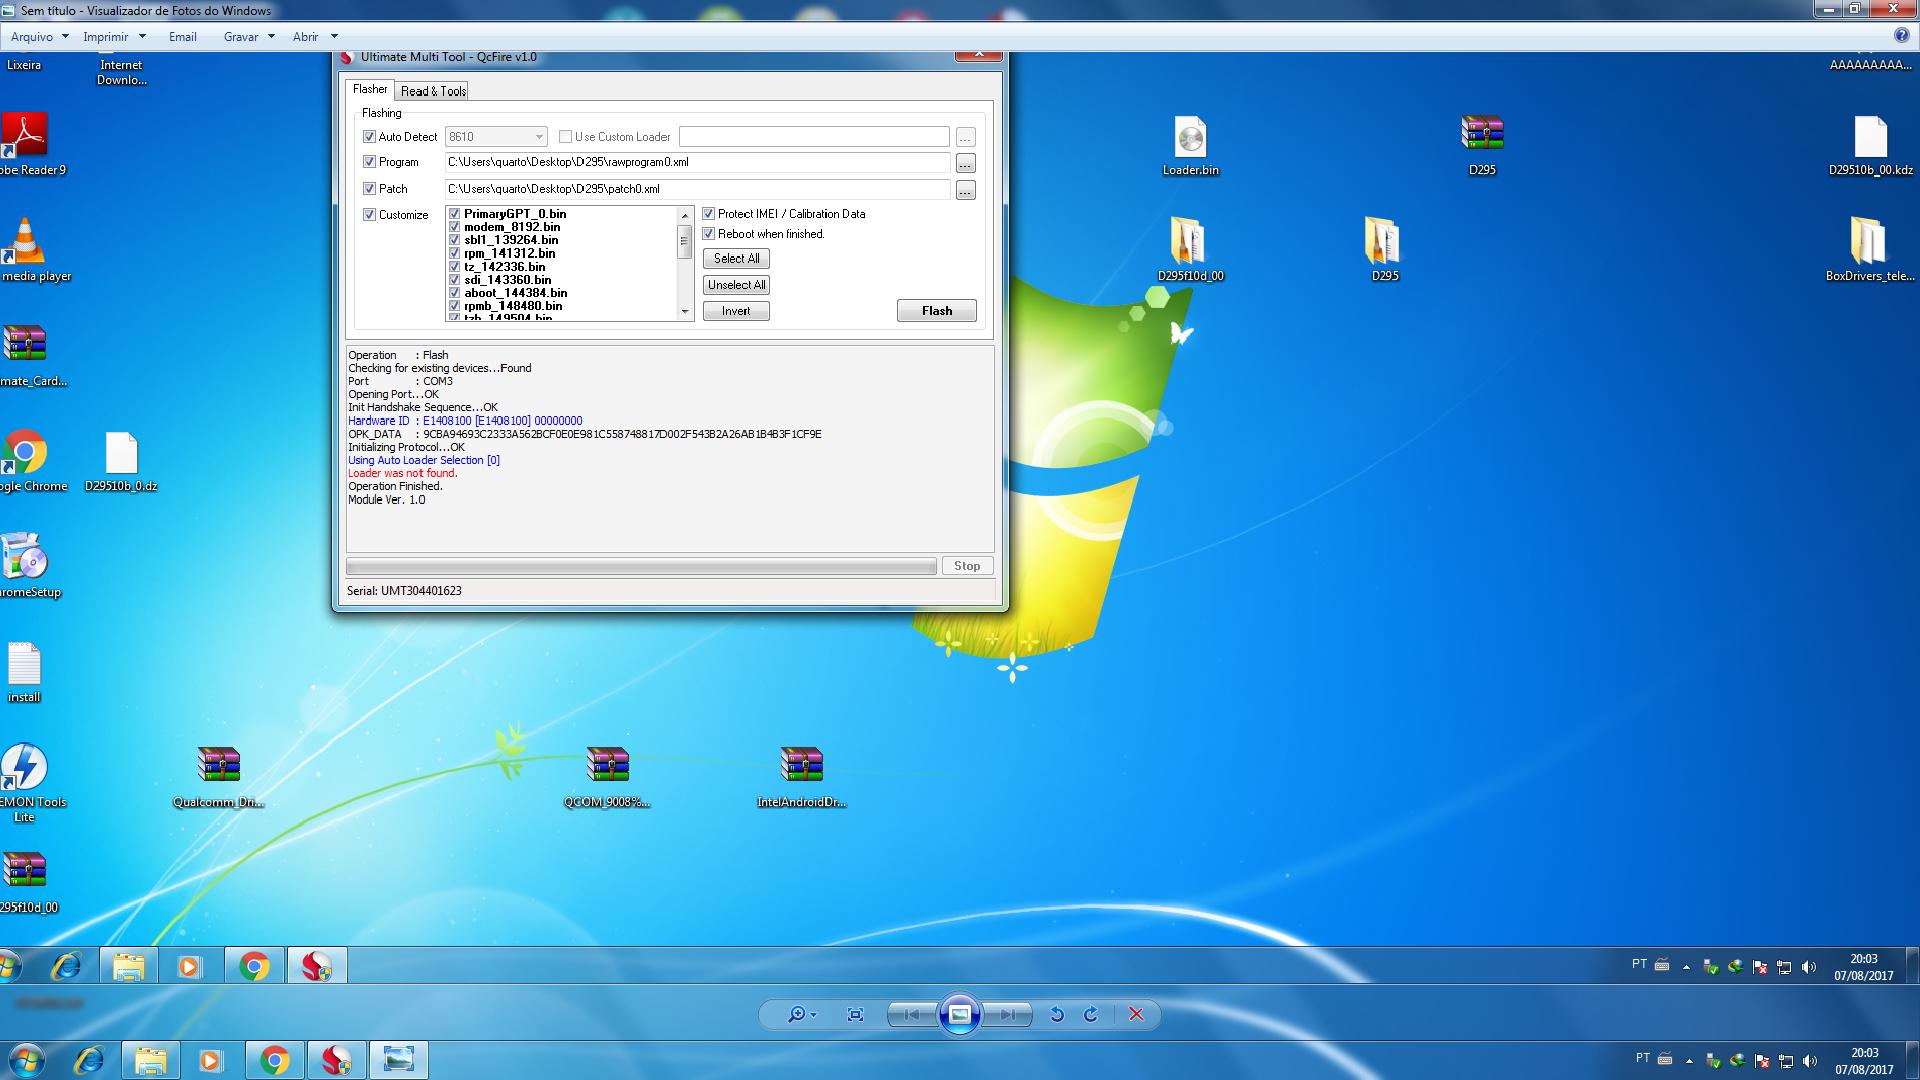Open the zoom magnifier control
1920x1080 pixels.
pos(802,1014)
